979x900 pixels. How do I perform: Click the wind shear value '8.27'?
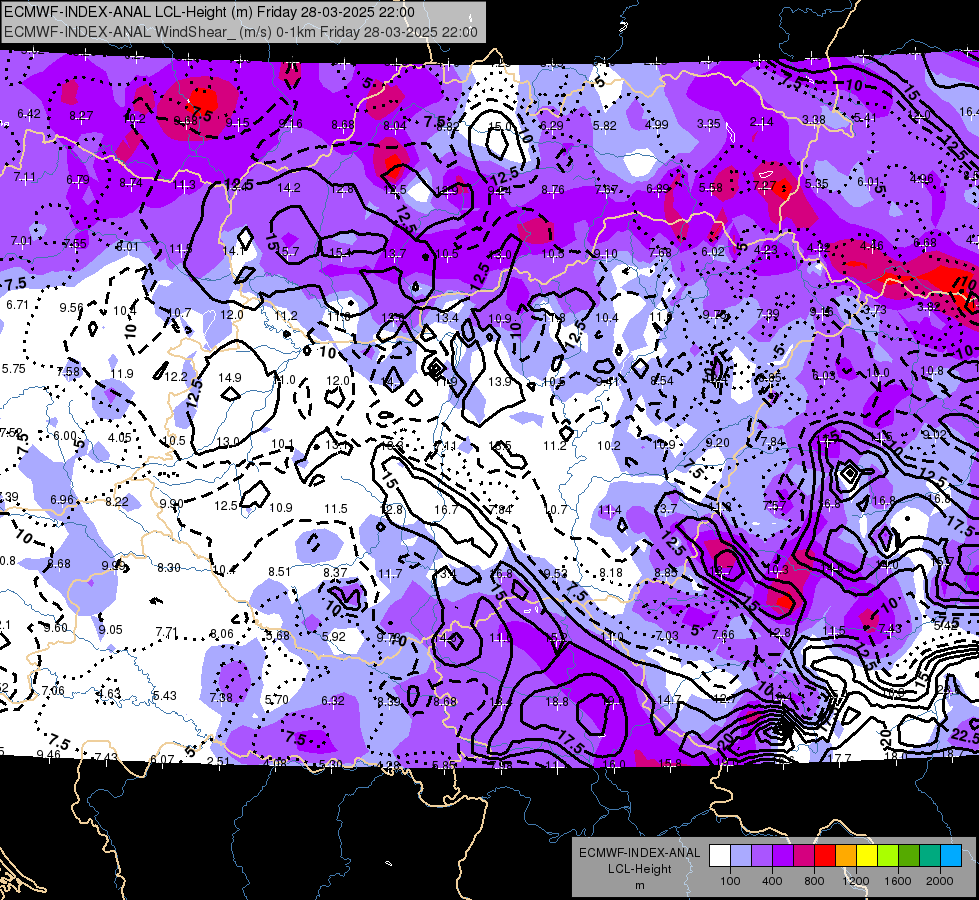pyautogui.click(x=81, y=116)
